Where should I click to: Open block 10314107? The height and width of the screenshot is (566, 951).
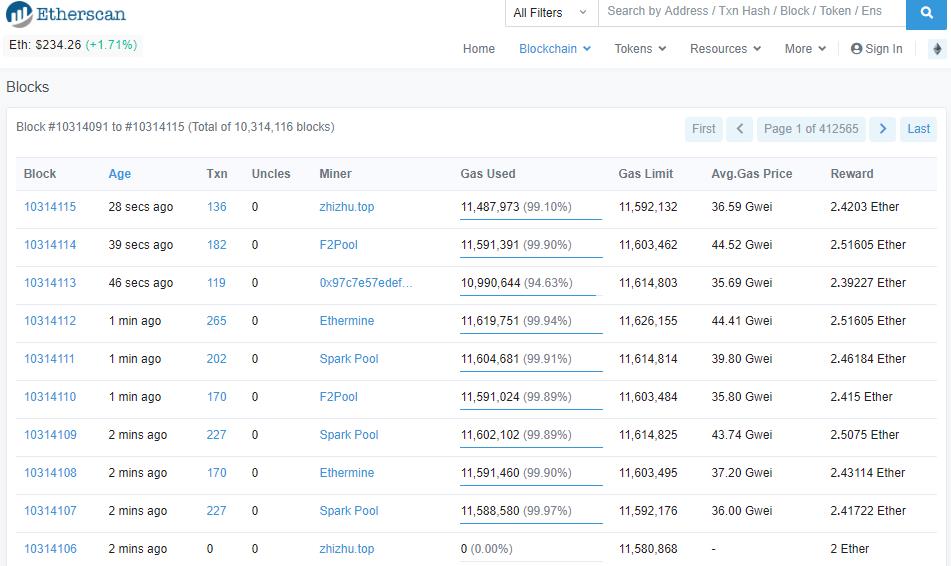pyautogui.click(x=50, y=511)
